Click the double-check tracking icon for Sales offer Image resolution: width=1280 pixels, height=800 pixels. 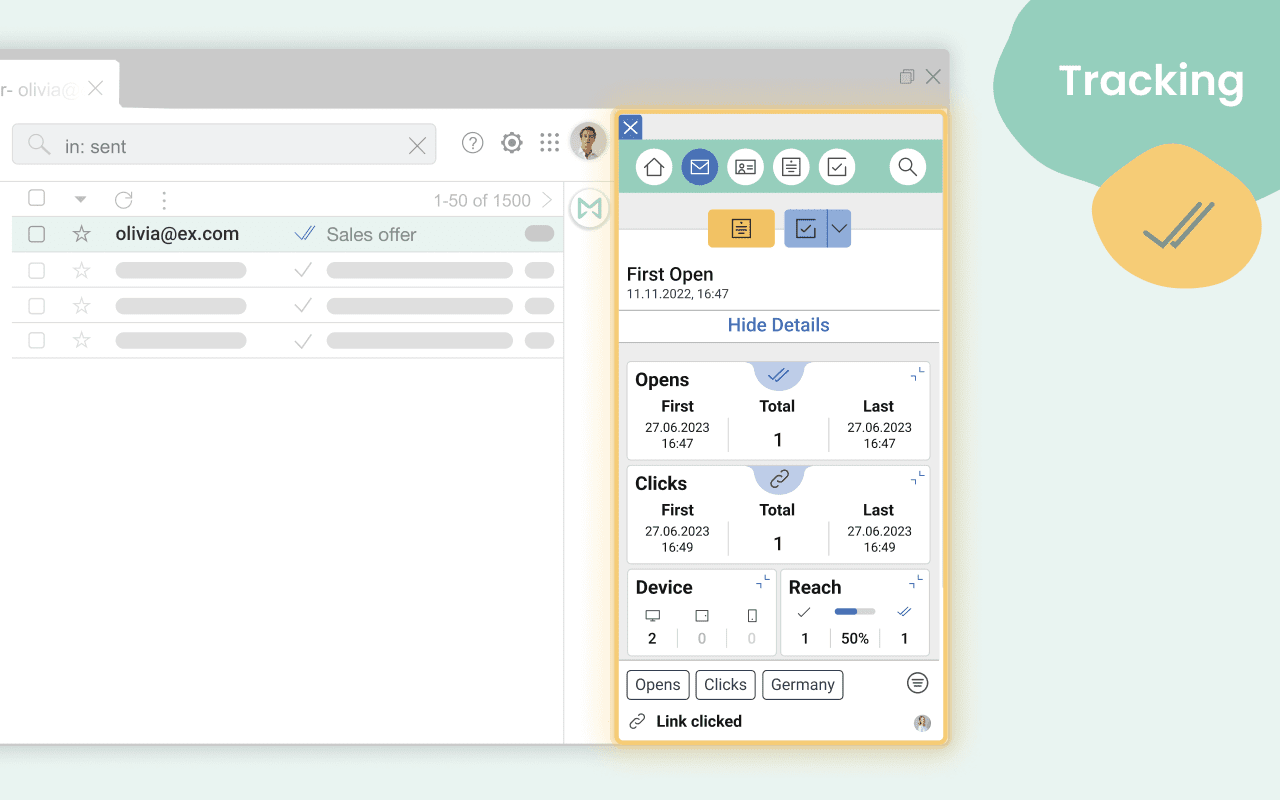[x=305, y=234]
